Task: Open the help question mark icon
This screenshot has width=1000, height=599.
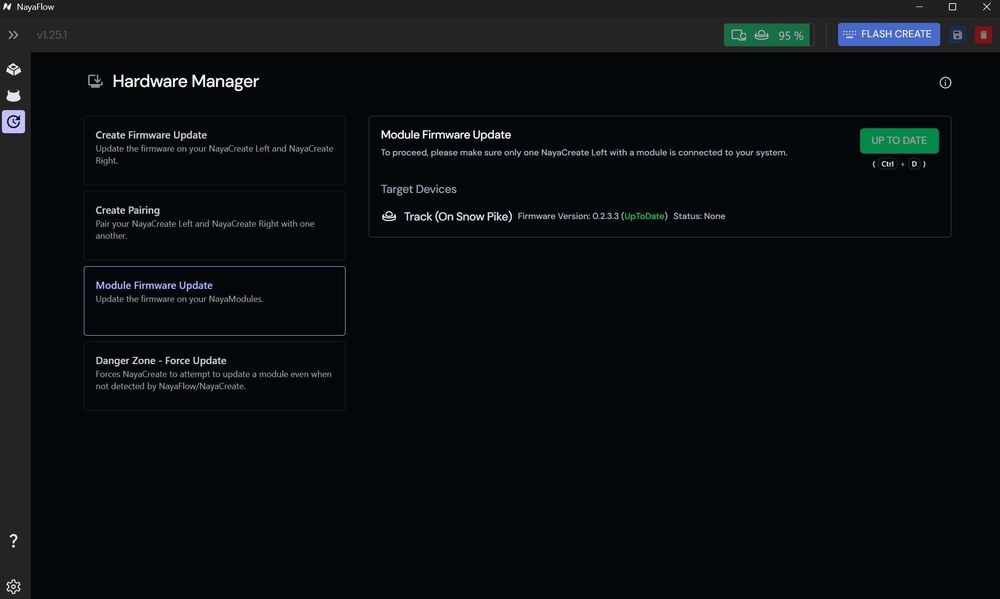Action: tap(13, 541)
